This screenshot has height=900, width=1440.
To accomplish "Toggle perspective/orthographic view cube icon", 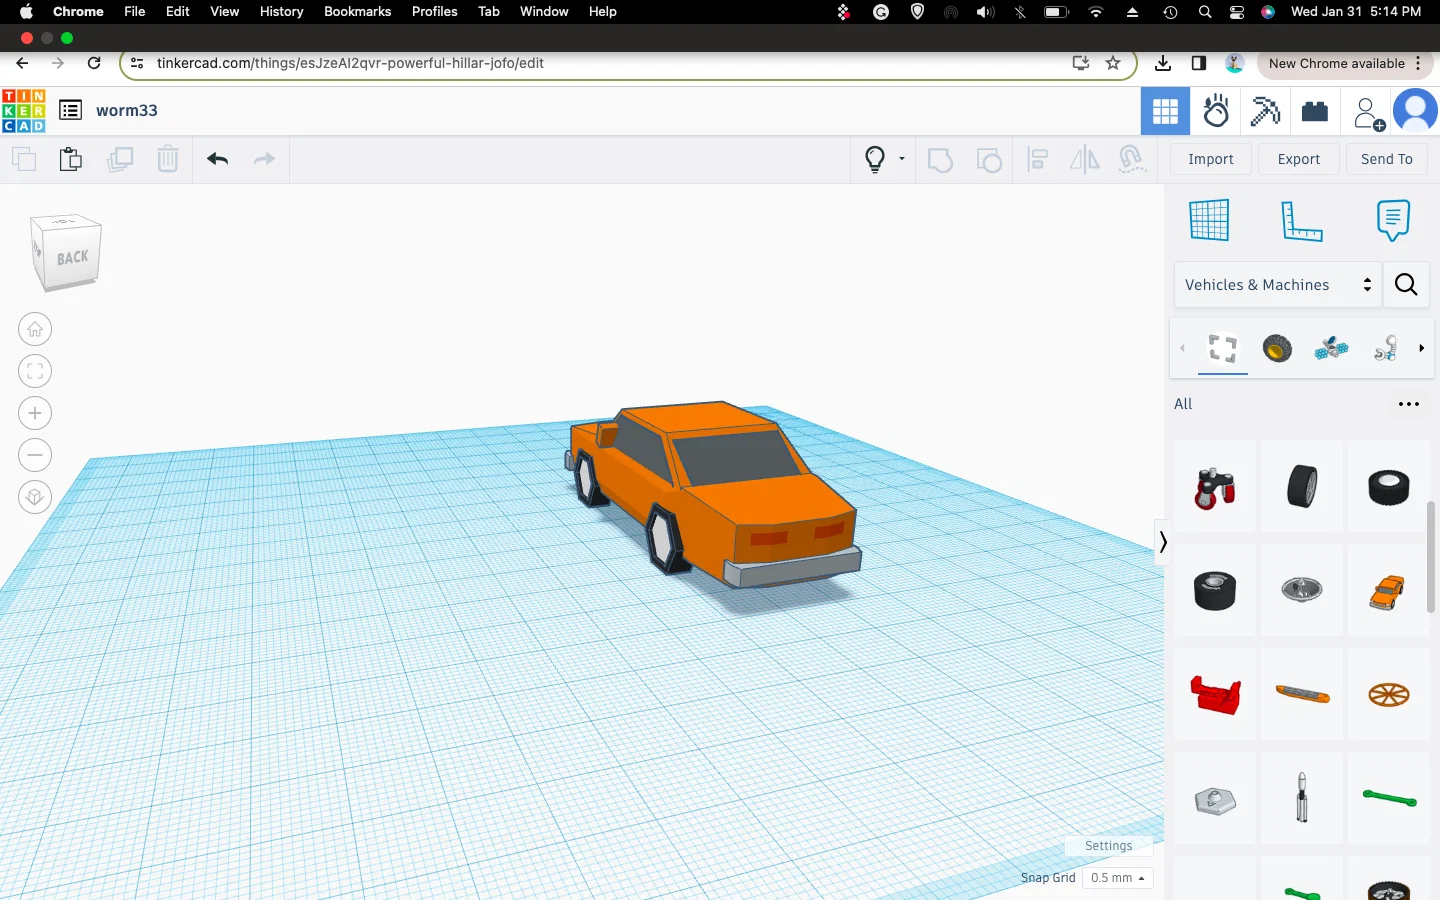I will coord(35,497).
